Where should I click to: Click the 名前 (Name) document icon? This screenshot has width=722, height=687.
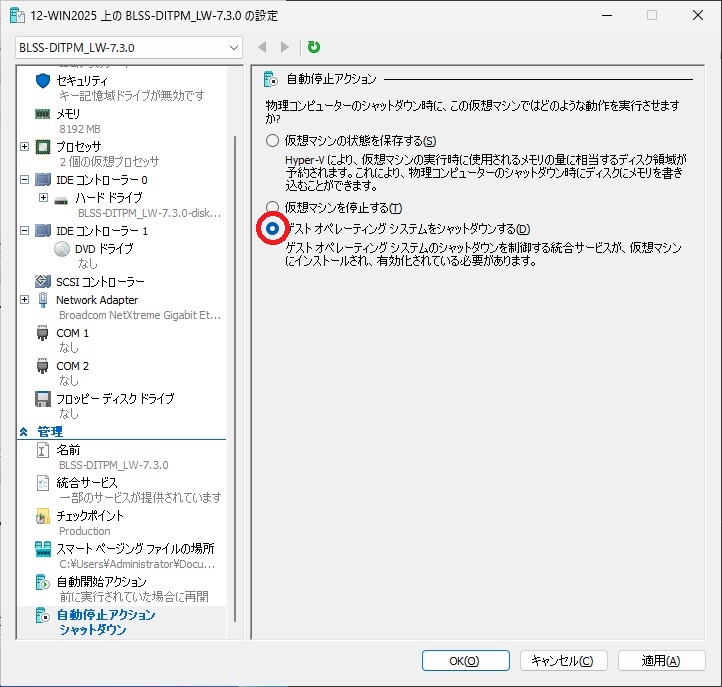42,449
